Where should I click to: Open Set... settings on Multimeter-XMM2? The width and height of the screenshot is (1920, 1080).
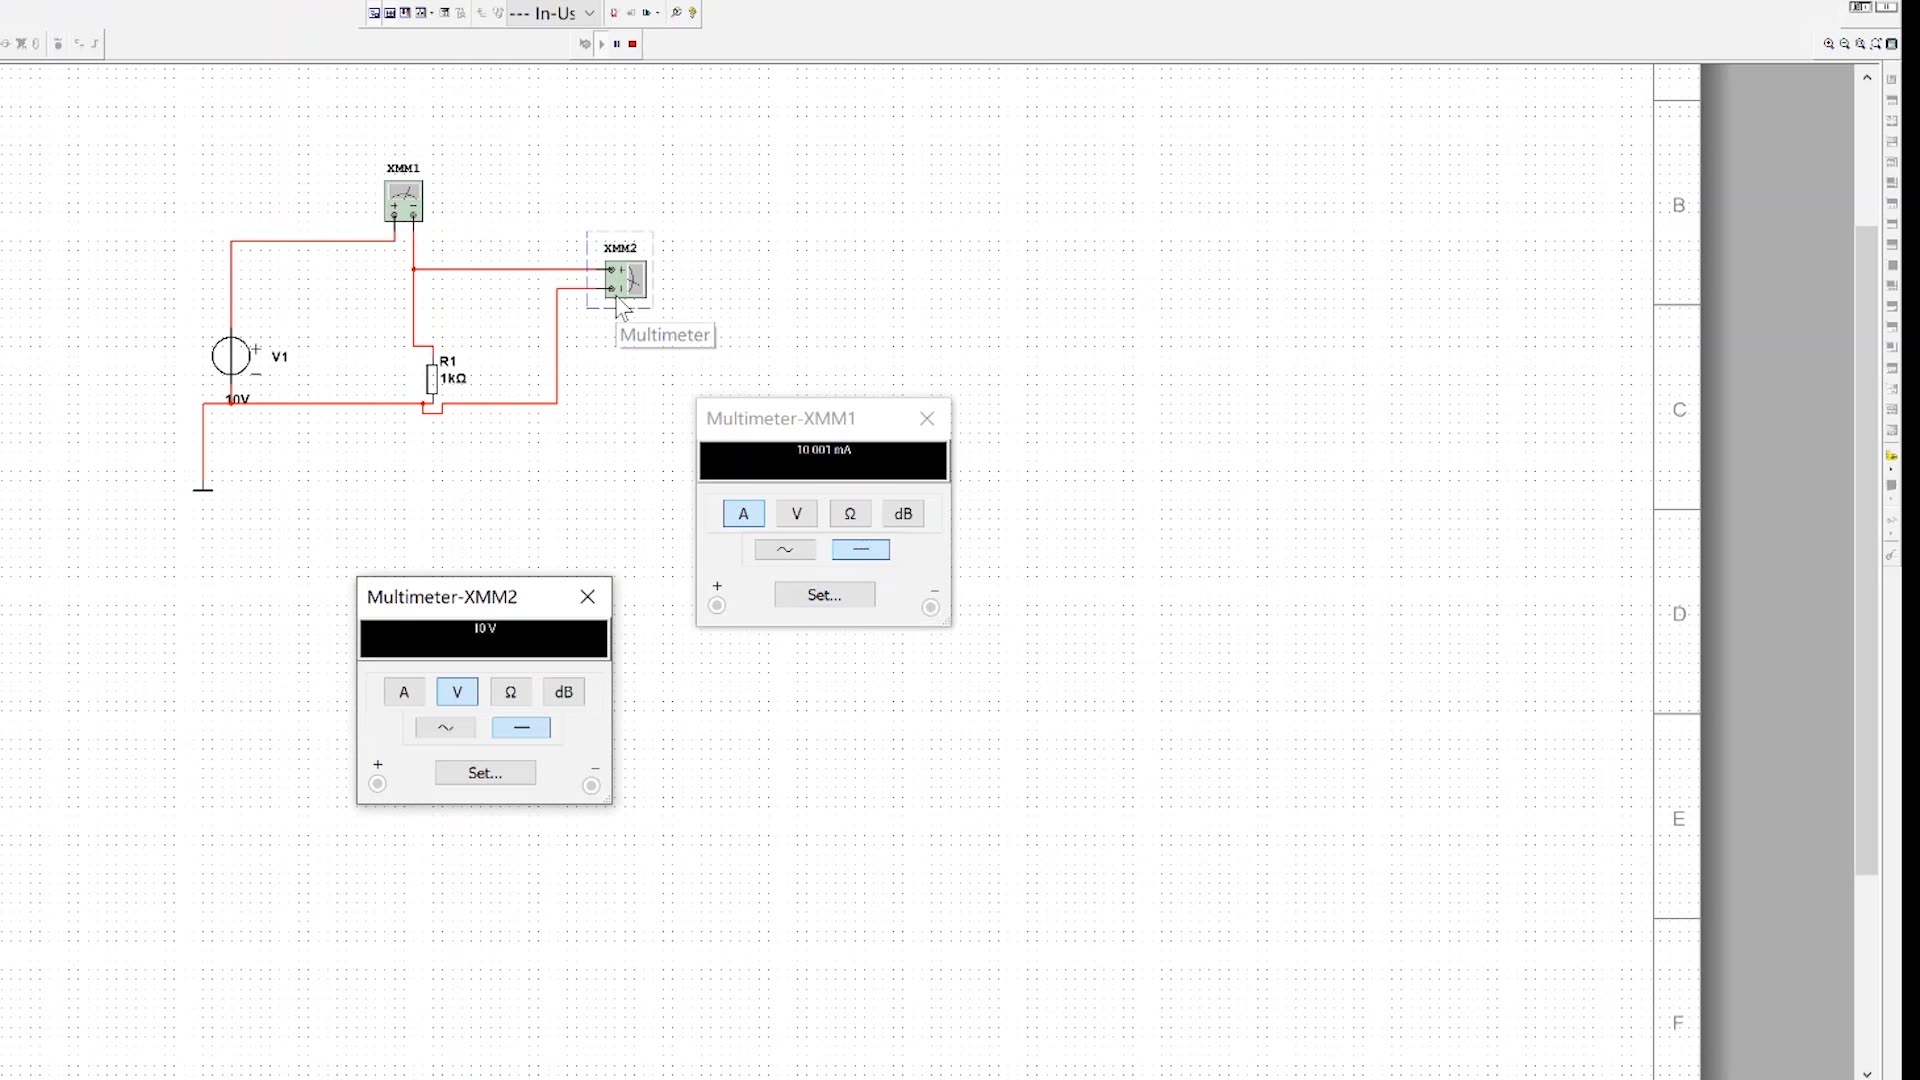click(x=485, y=773)
